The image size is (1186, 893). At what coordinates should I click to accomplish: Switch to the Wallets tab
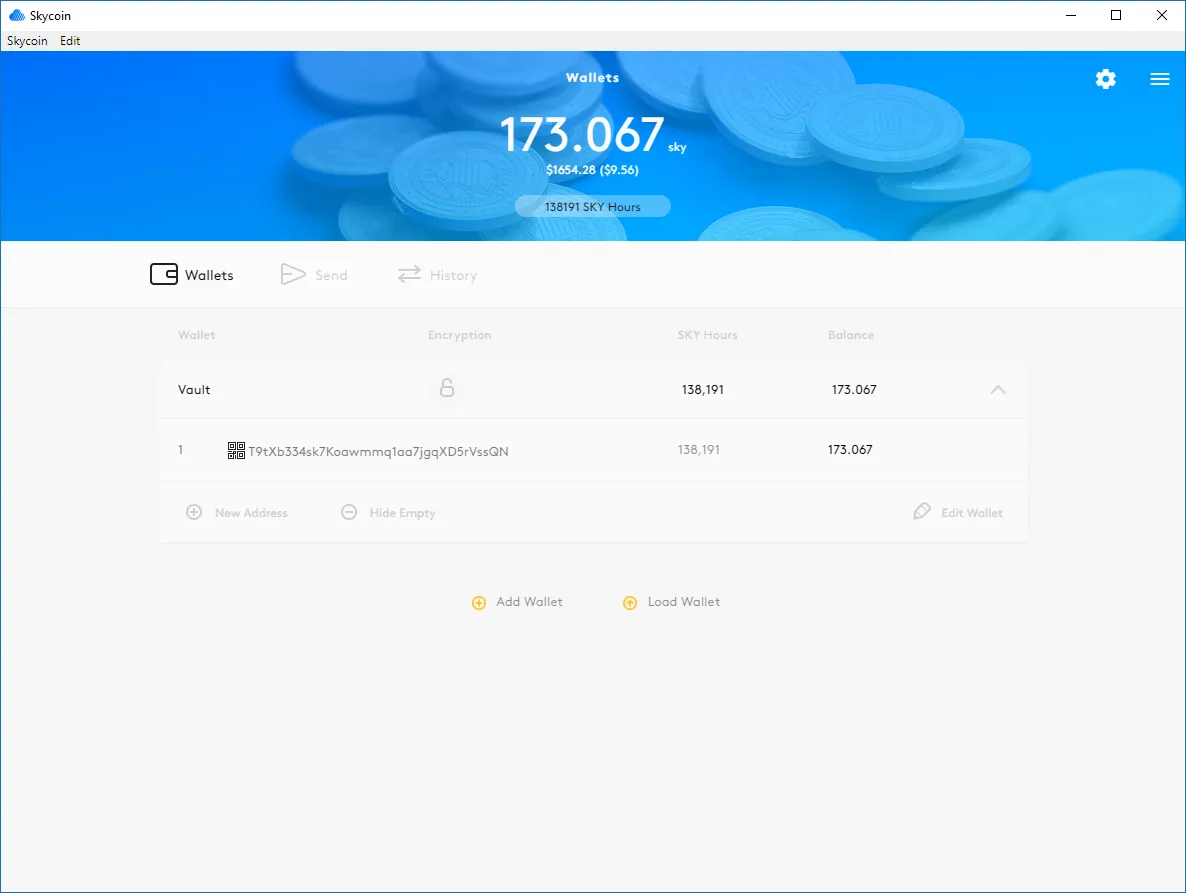(x=192, y=274)
